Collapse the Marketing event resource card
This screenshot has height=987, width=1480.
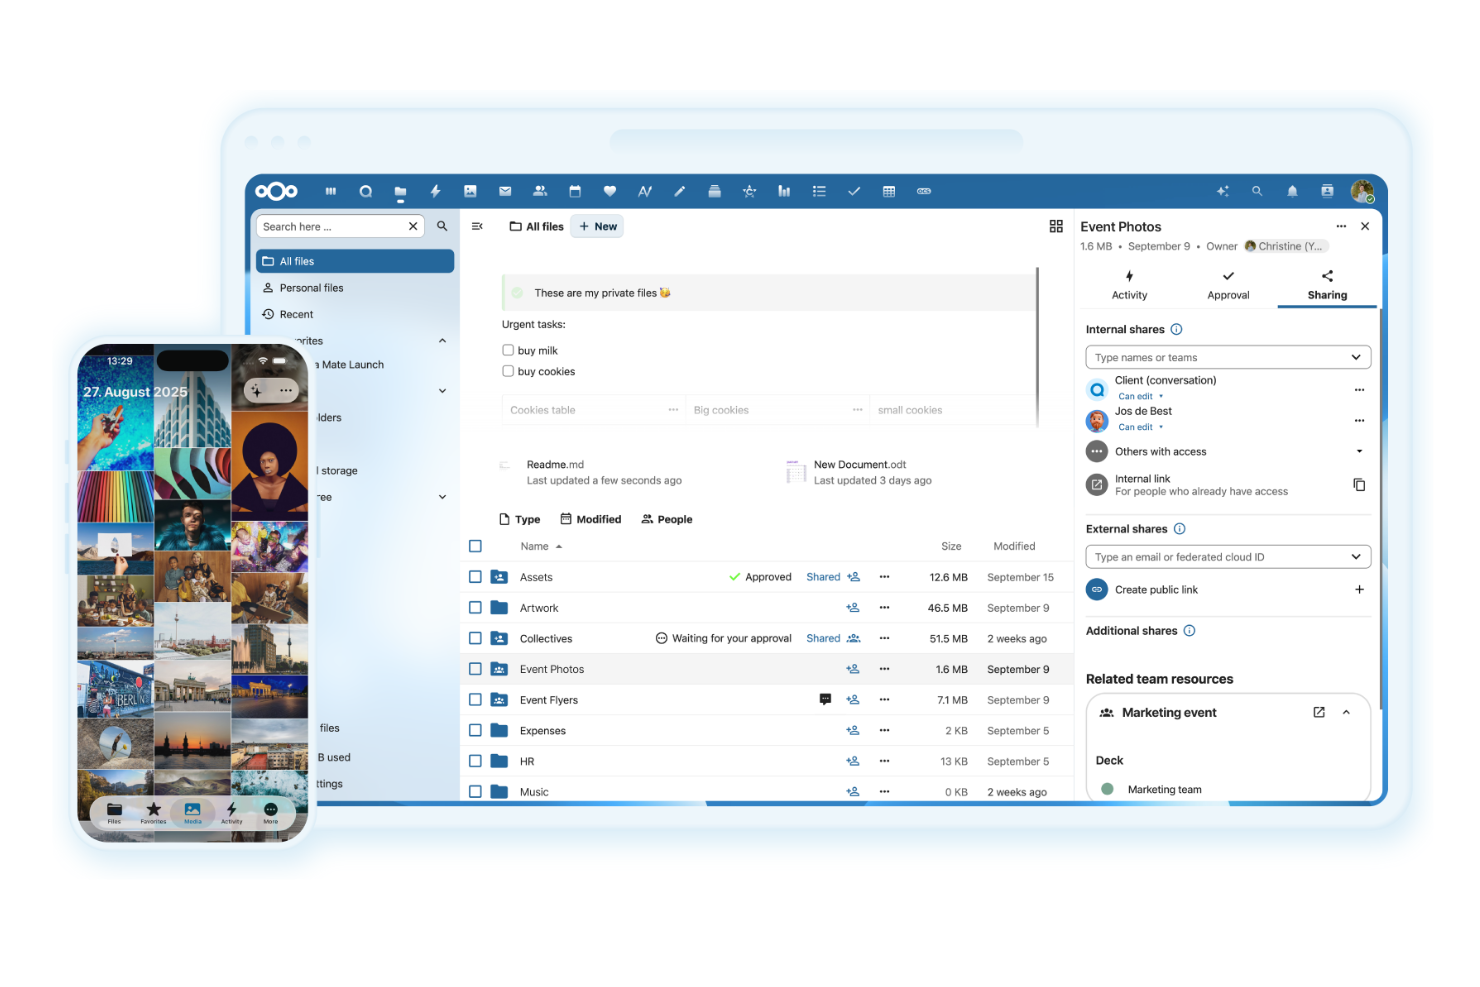(x=1346, y=712)
